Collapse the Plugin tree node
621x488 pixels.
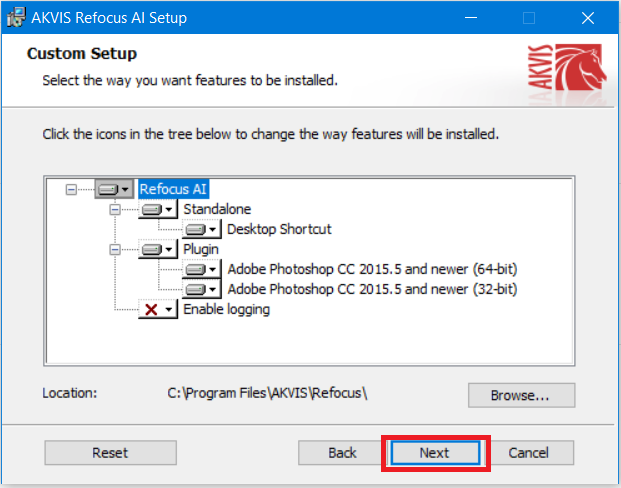(x=115, y=250)
